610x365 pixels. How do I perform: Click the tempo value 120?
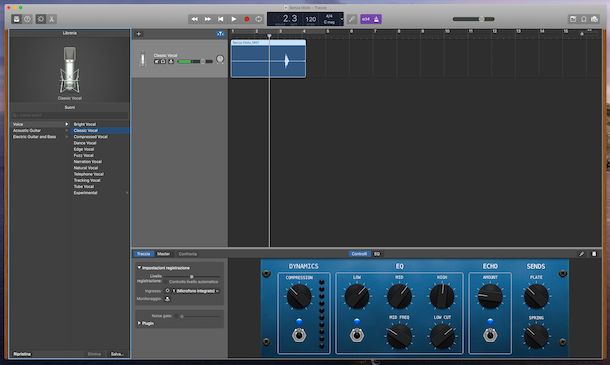pyautogui.click(x=310, y=19)
